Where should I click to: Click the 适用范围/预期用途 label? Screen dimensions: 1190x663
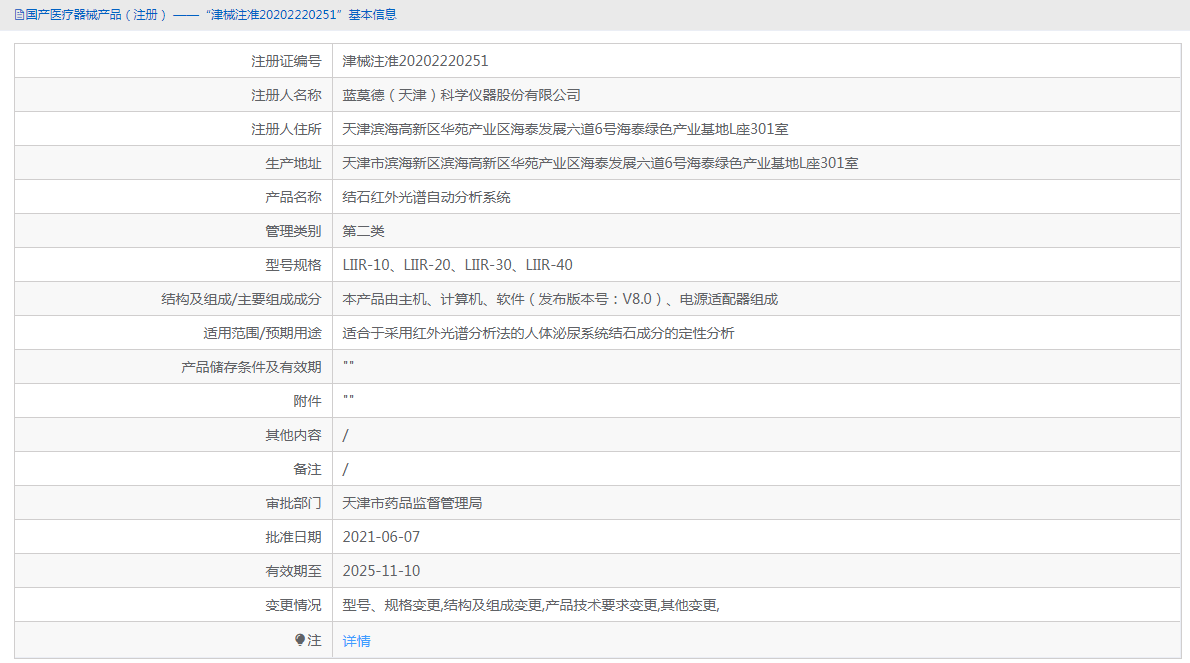tap(262, 333)
